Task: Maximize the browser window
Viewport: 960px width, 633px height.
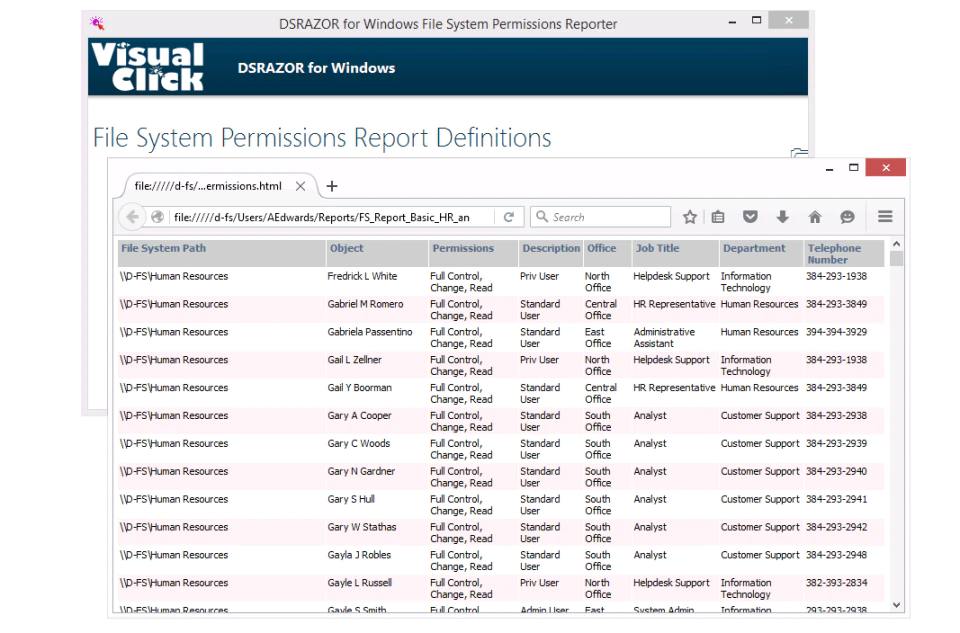Action: click(x=853, y=168)
